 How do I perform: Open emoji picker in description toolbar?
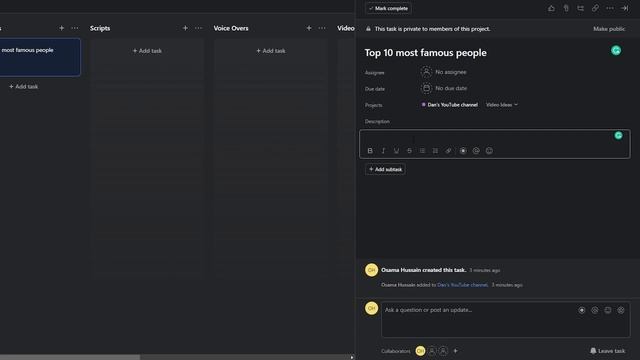(x=489, y=151)
